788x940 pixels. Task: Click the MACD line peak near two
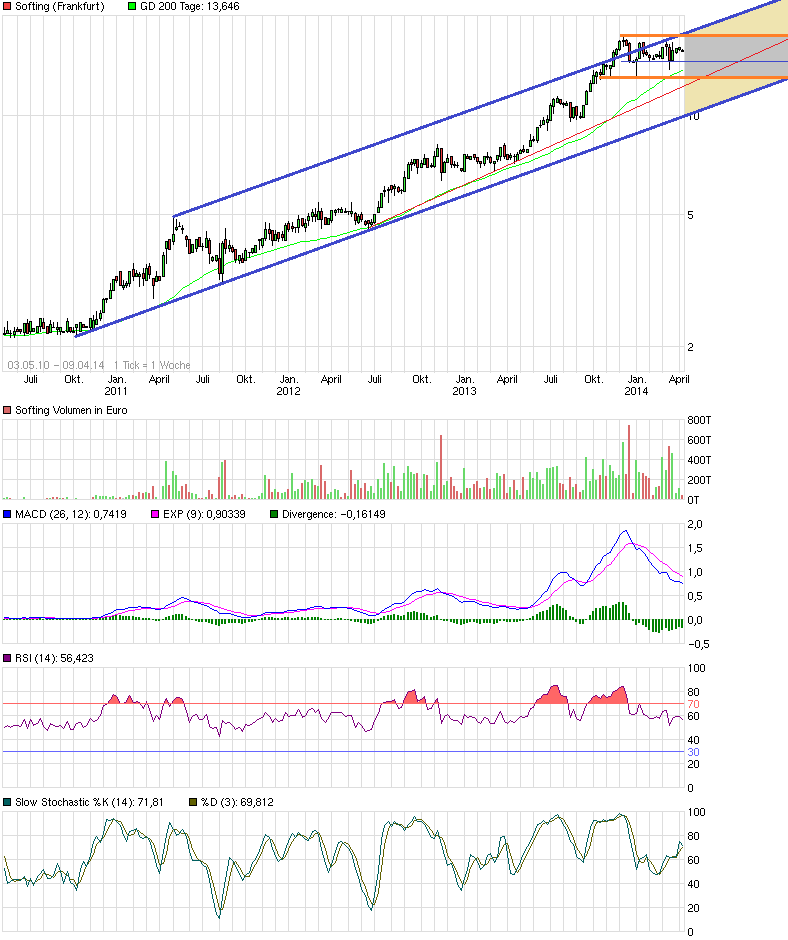click(x=625, y=531)
